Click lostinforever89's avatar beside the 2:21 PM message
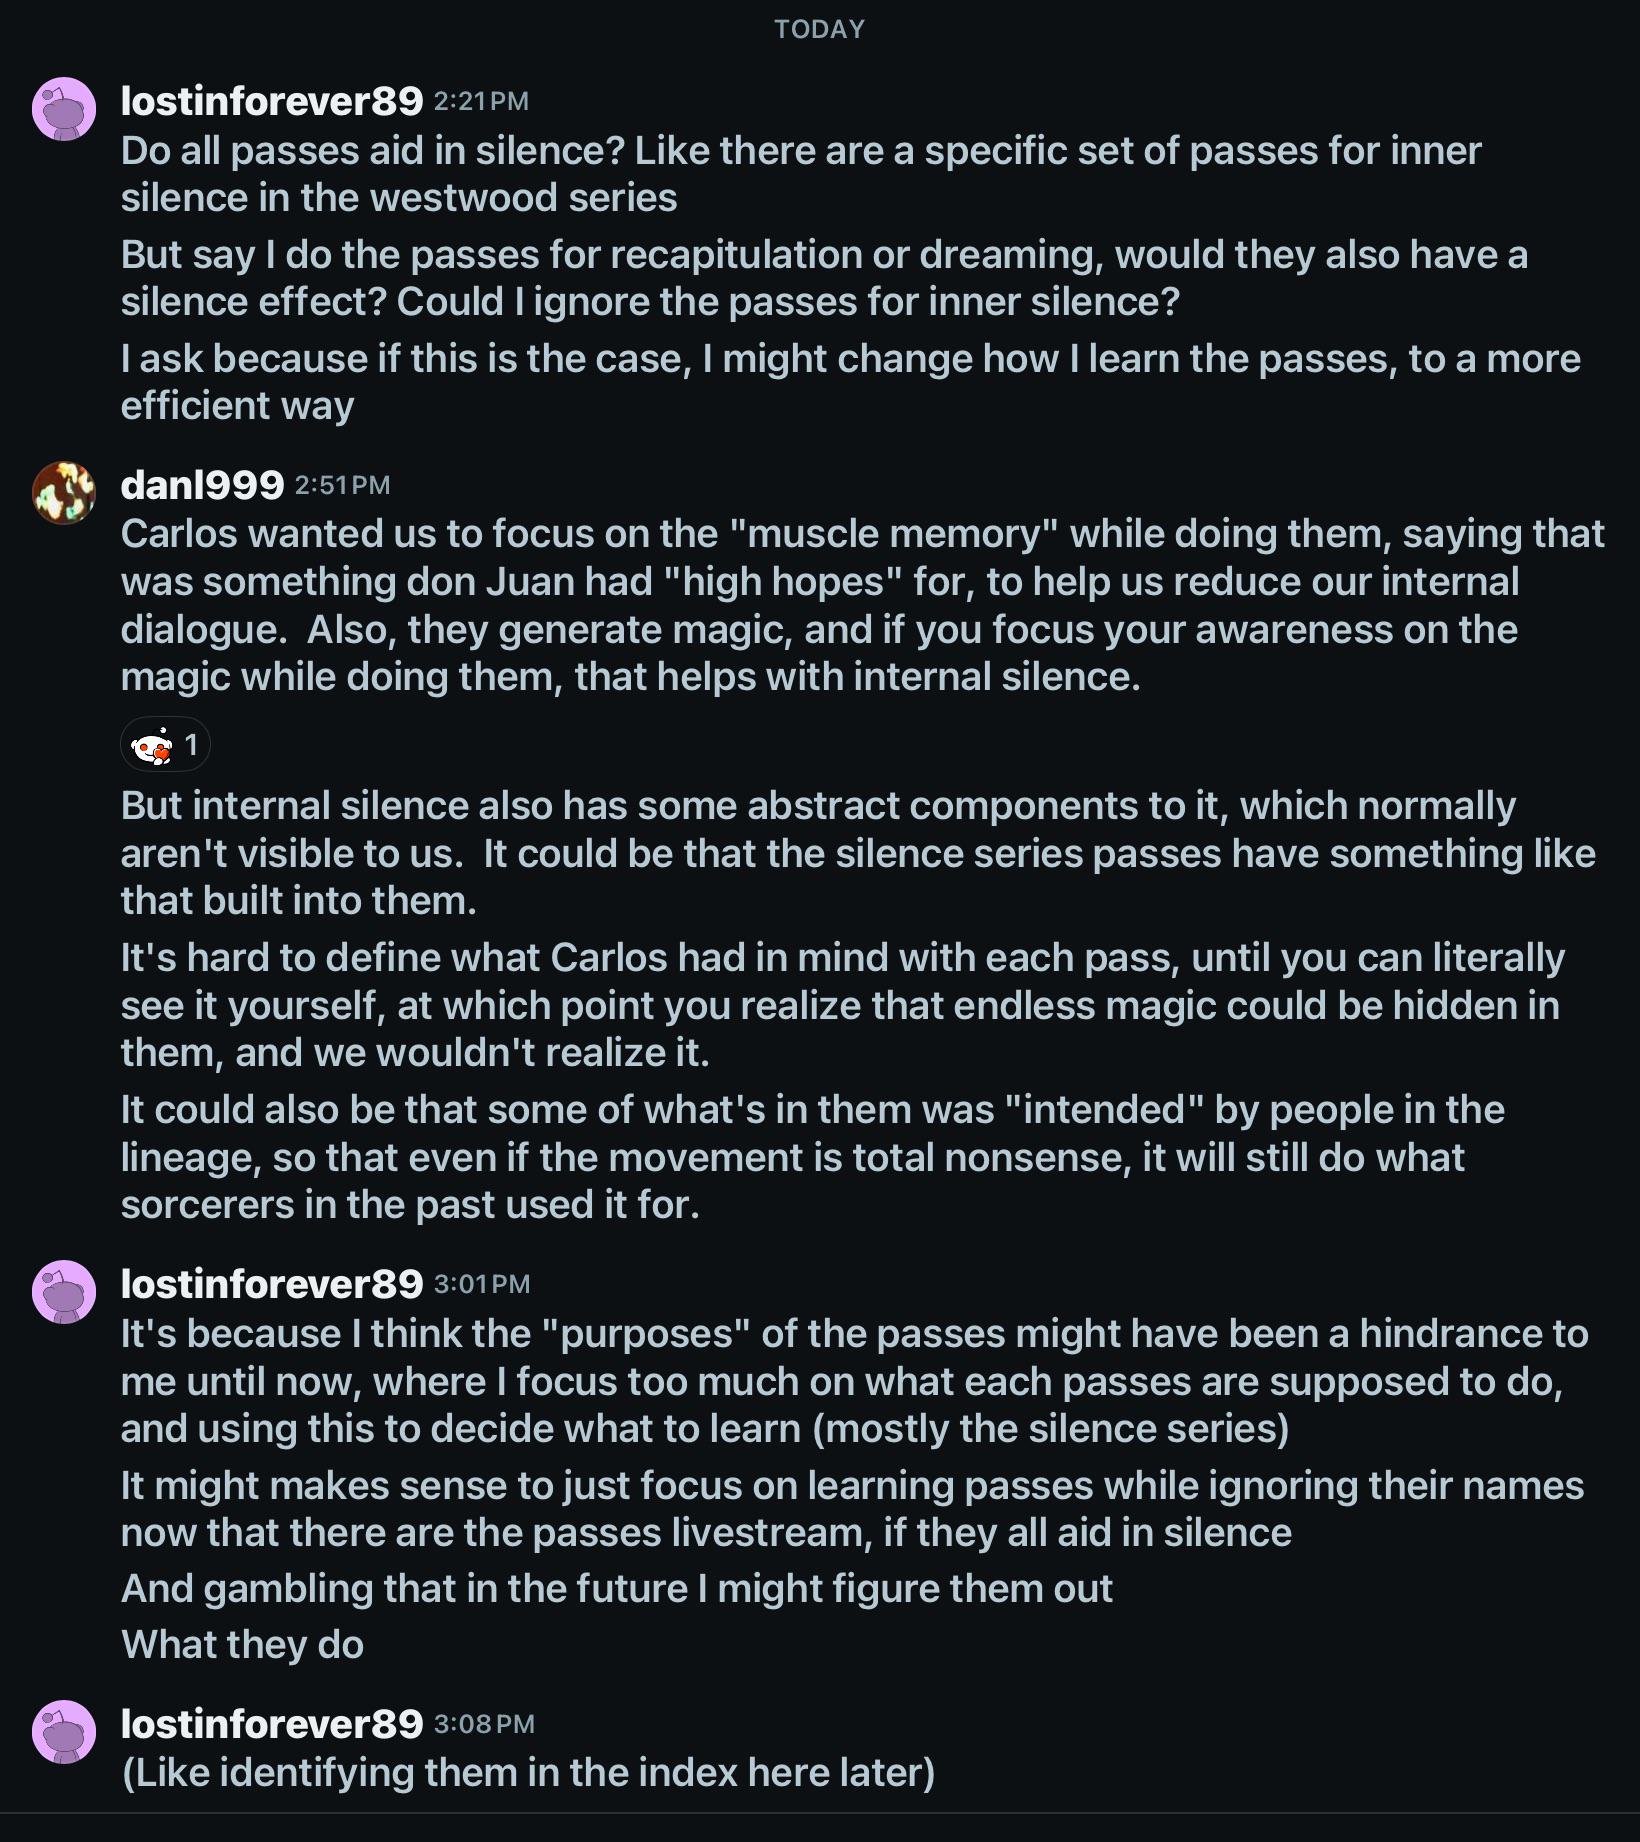 (64, 109)
